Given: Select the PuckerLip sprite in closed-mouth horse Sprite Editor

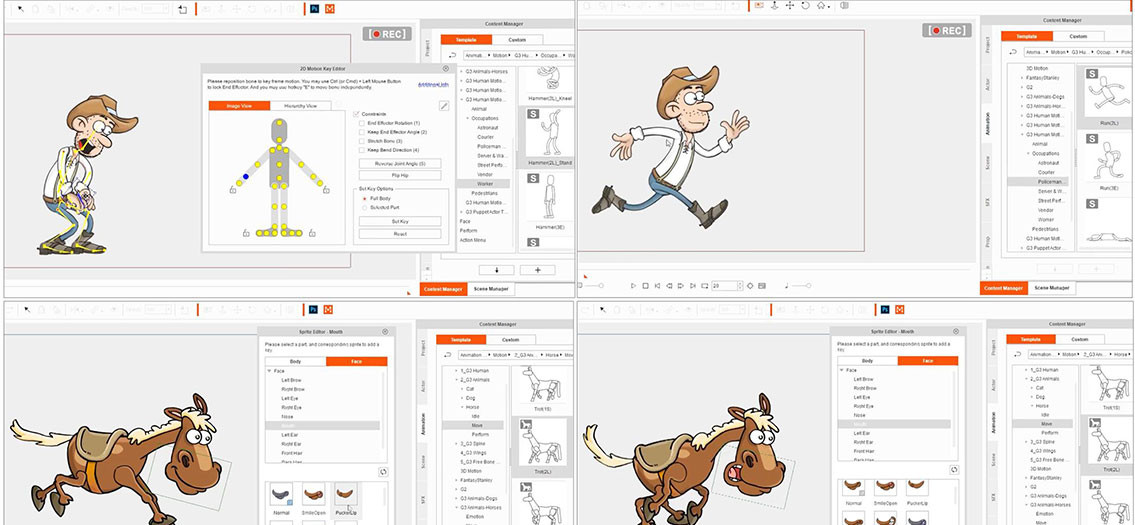Looking at the screenshot, I should coord(347,496).
